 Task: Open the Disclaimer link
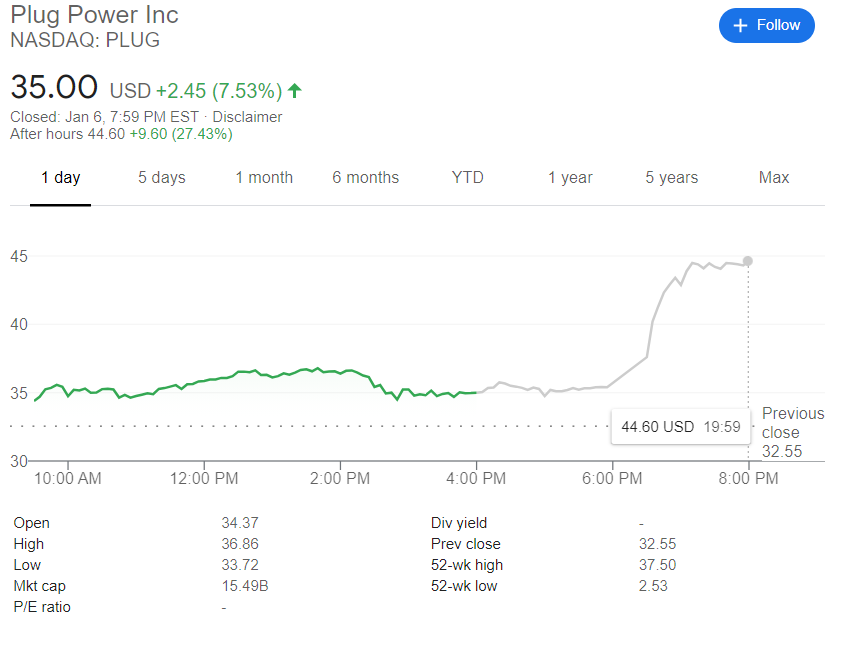(247, 117)
